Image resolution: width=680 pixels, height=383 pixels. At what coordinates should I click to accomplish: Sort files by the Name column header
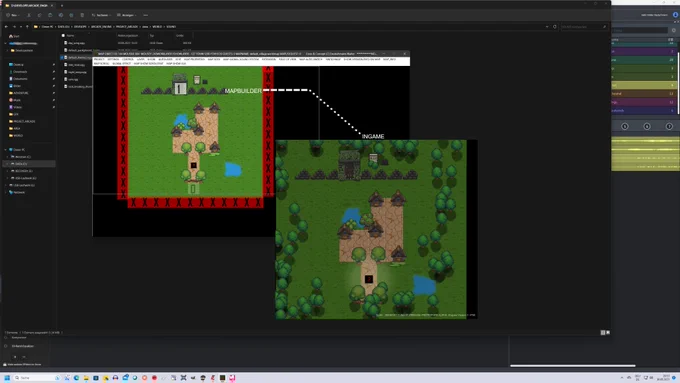coord(71,36)
